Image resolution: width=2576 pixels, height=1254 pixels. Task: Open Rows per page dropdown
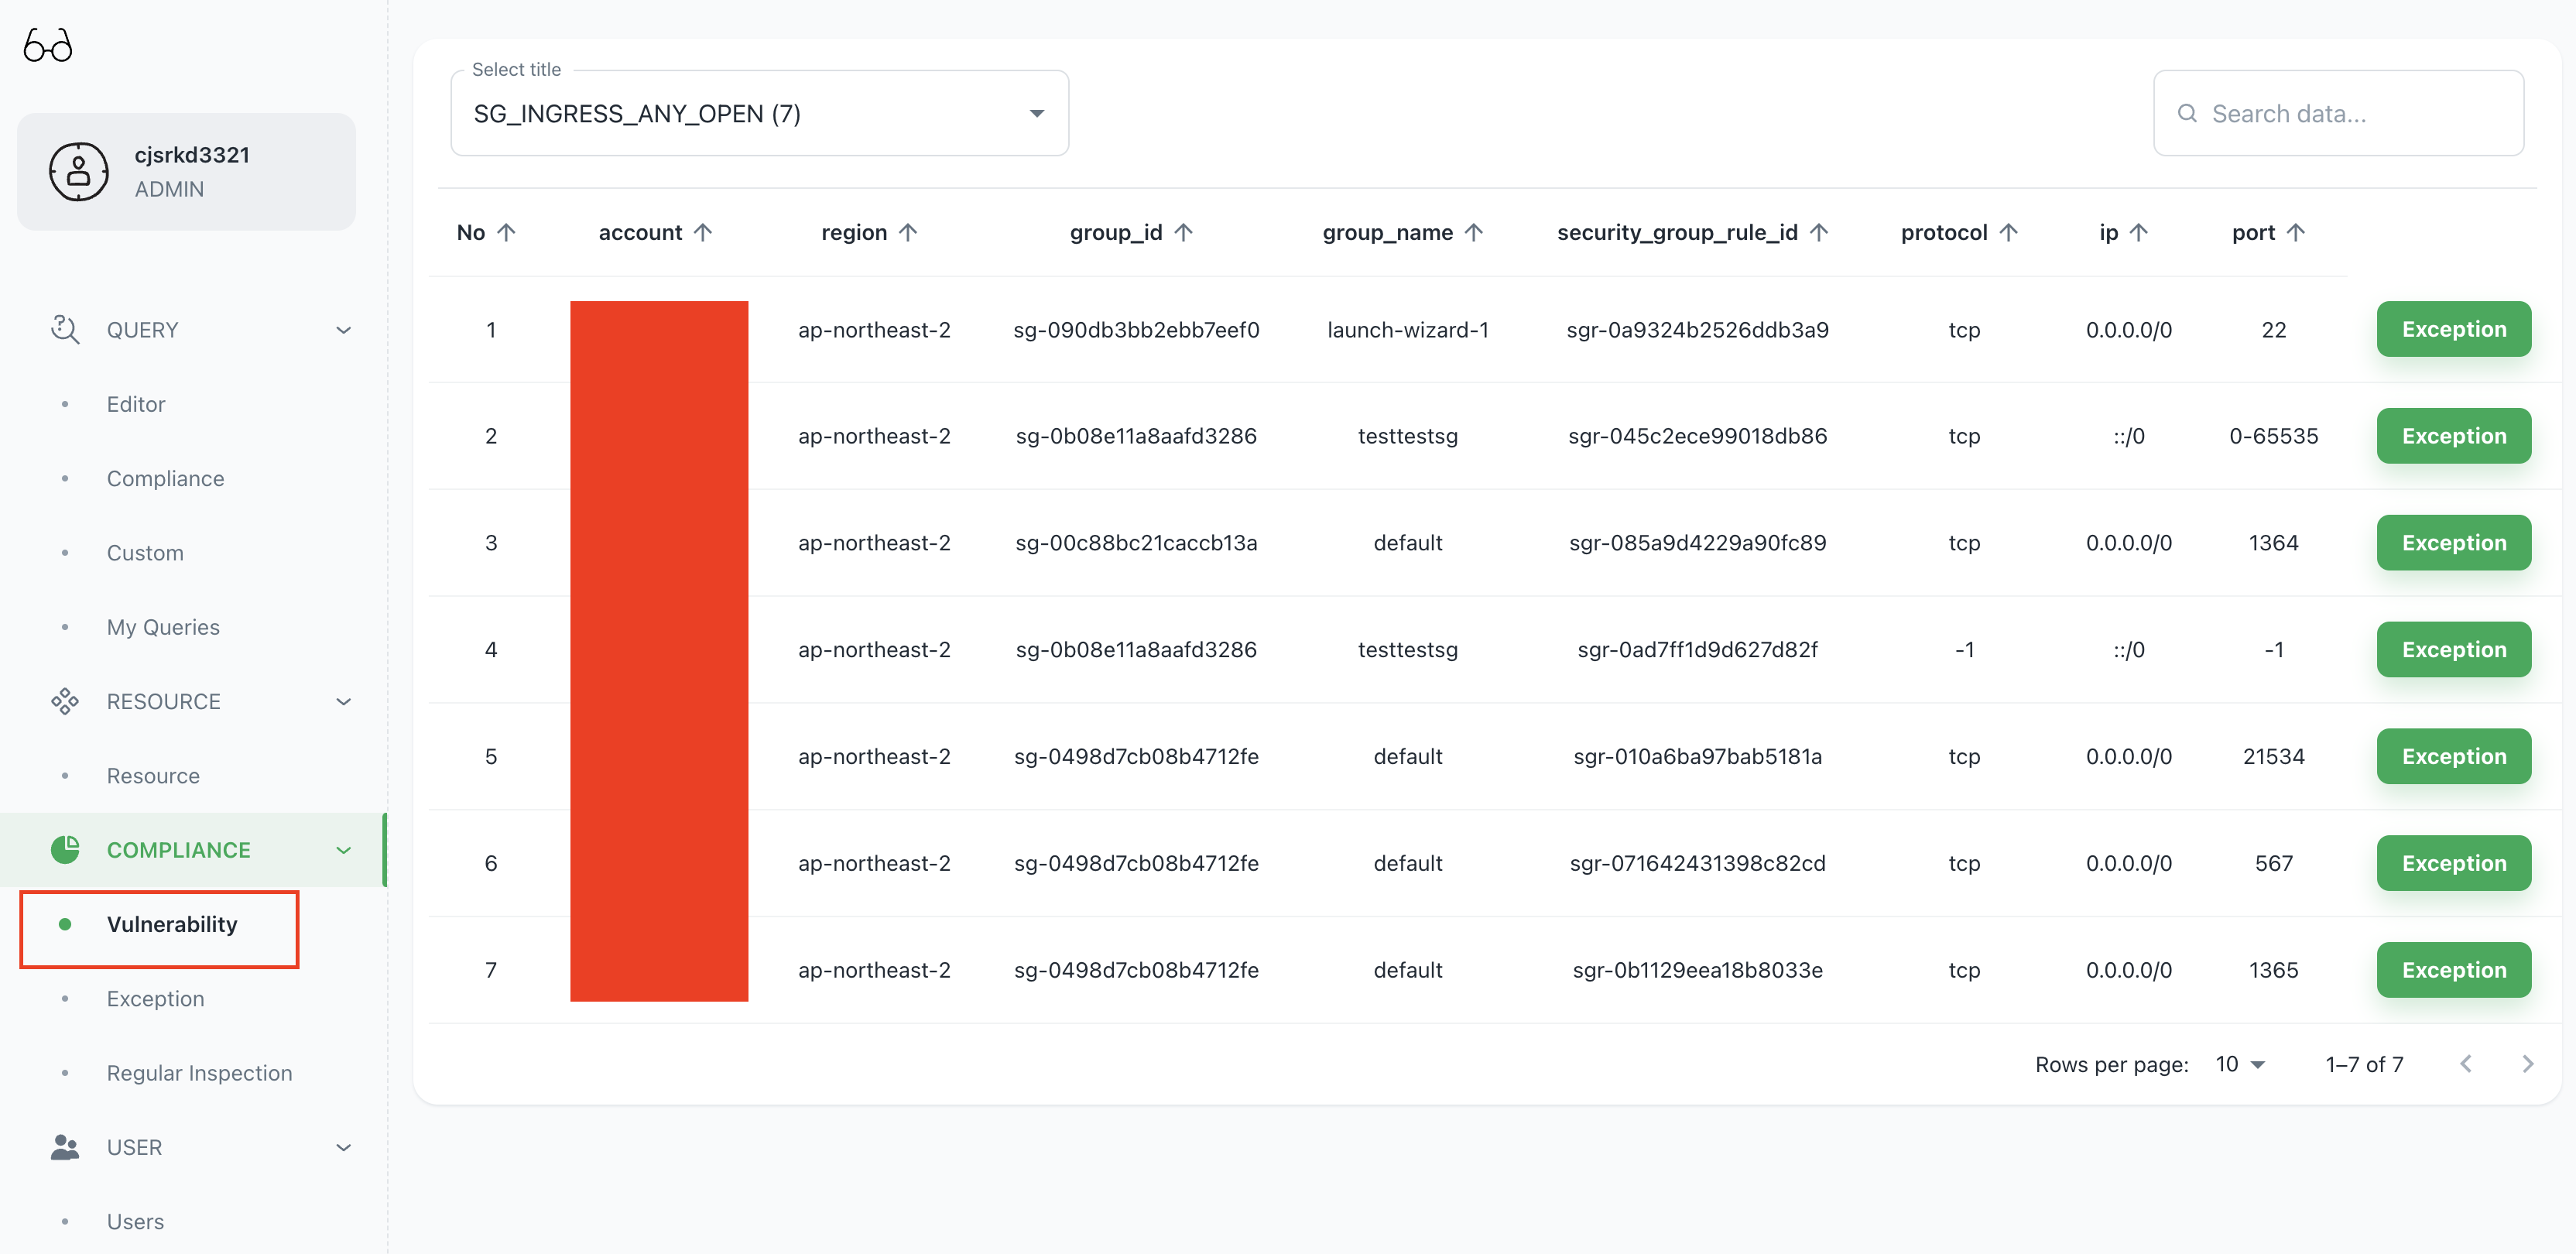2240,1064
